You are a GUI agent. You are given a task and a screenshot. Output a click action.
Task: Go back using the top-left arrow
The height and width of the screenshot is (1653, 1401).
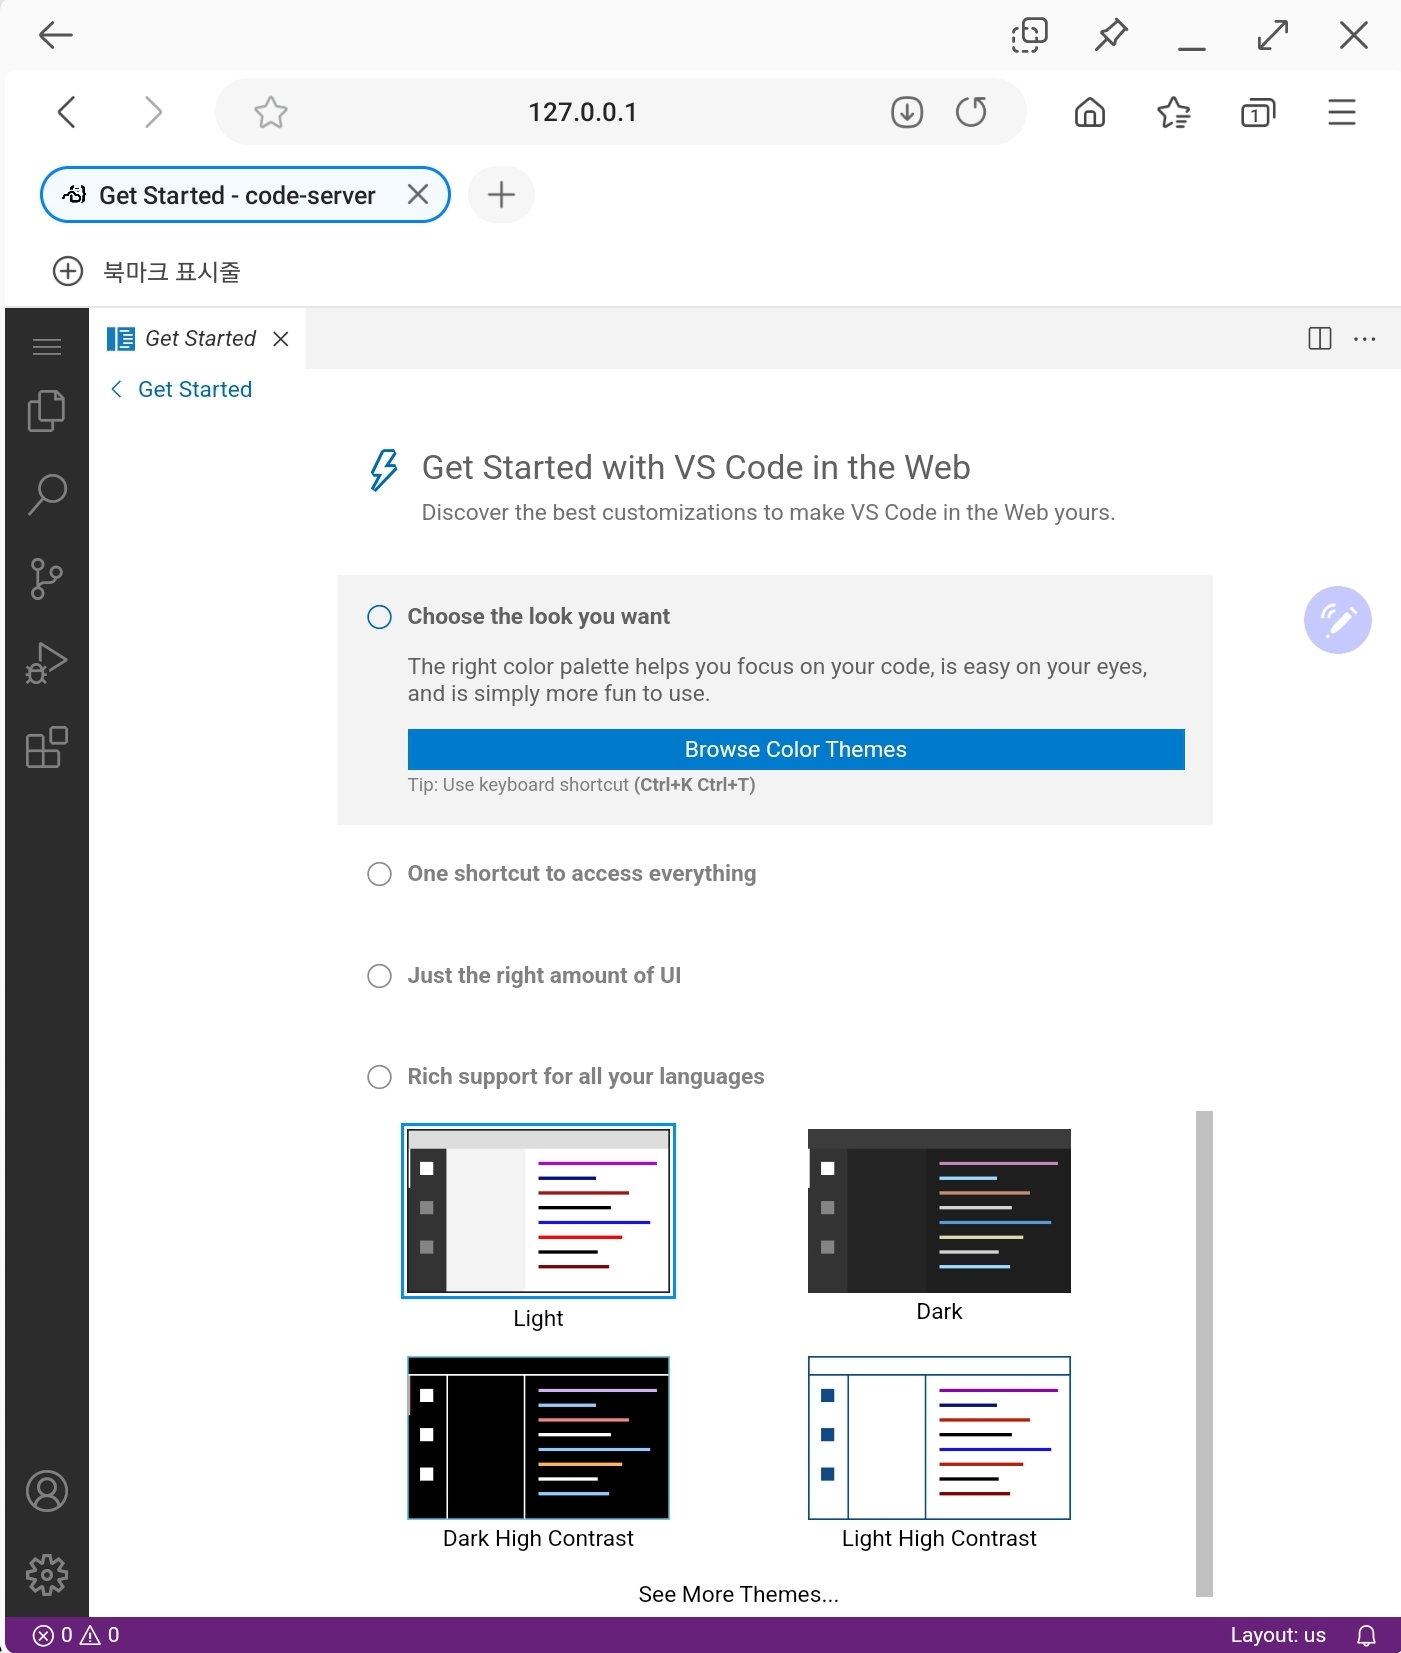pyautogui.click(x=56, y=35)
